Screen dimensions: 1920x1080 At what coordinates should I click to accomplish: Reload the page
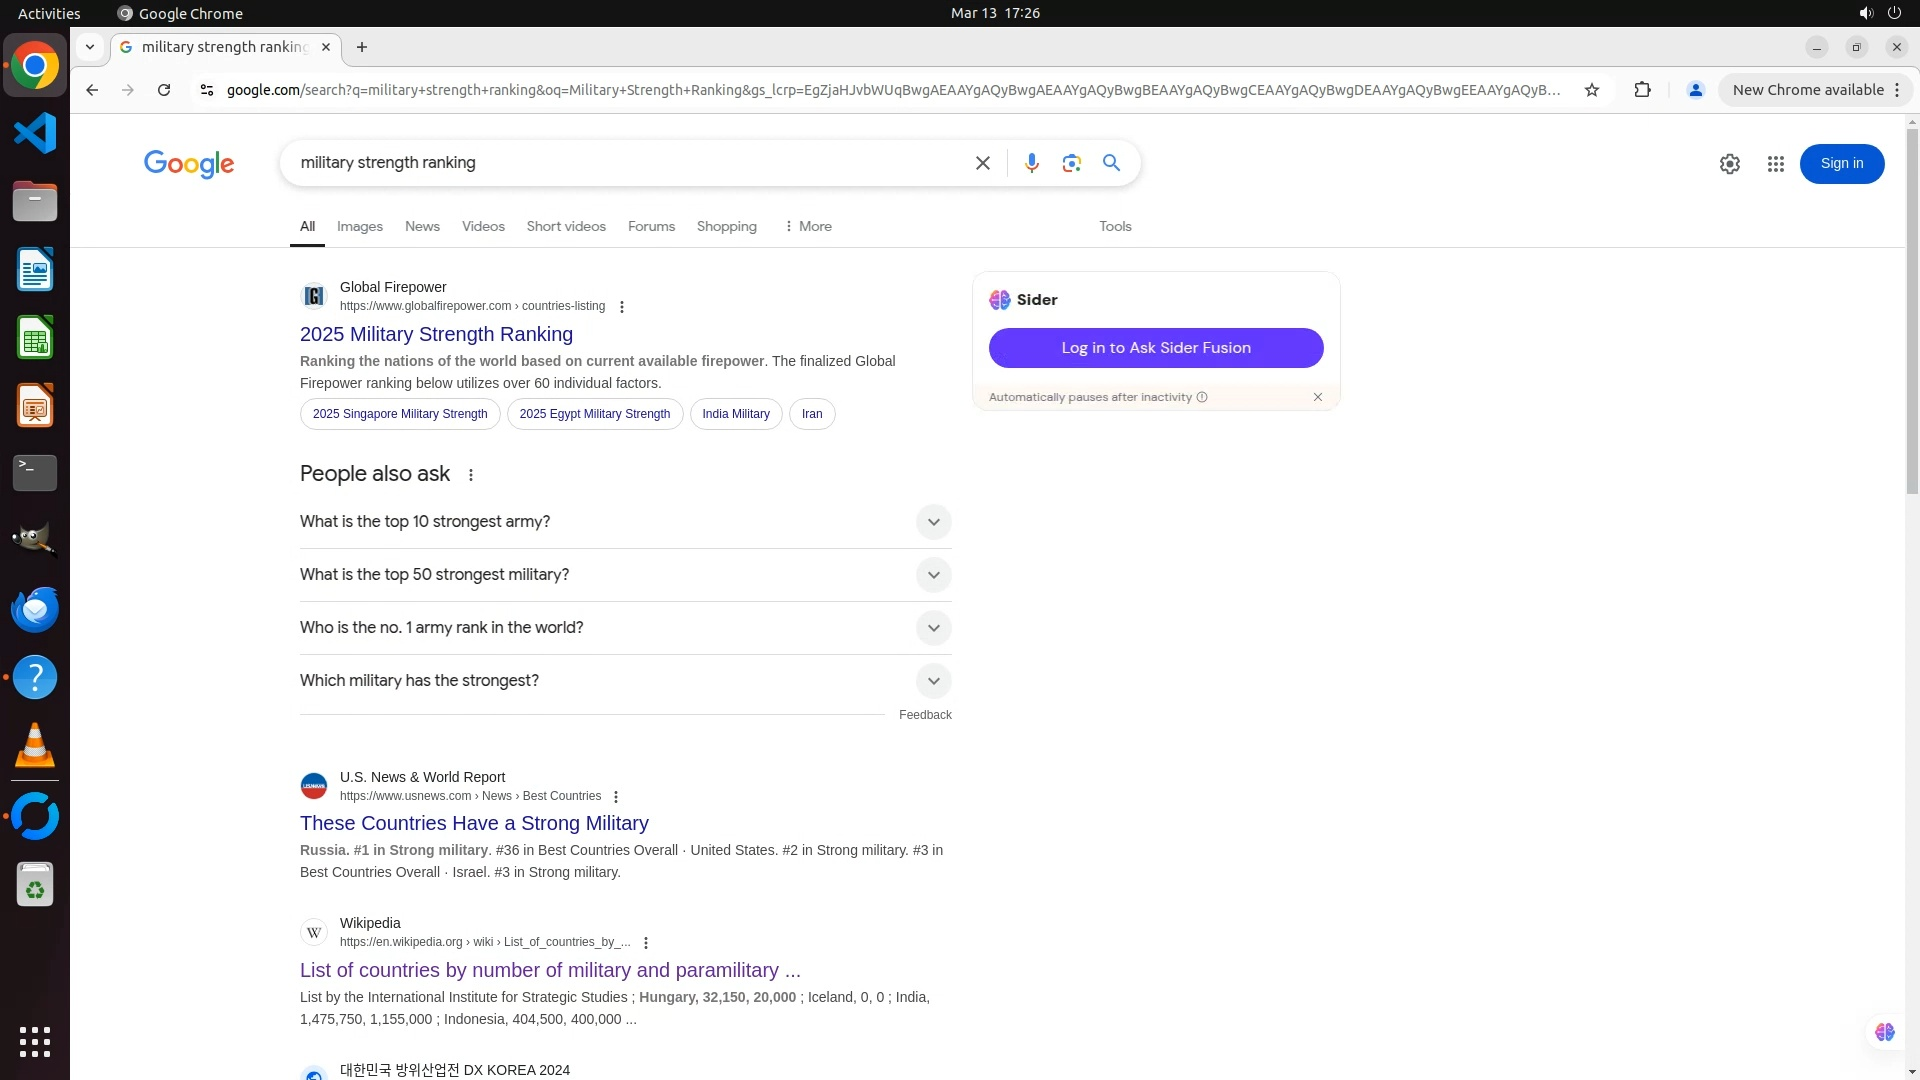pos(164,90)
